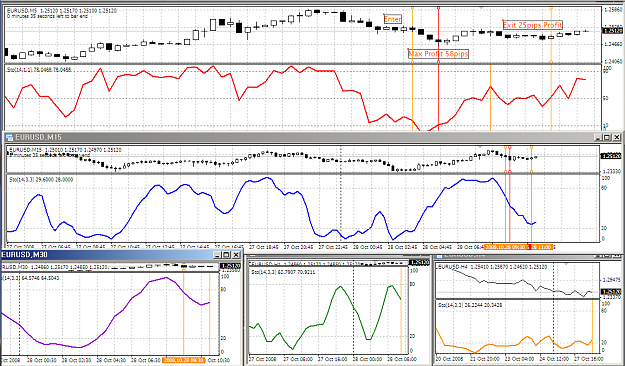Click the "Sto(14,1,1) 78.0488" indicator label
Image resolution: width=625 pixels, height=366 pixels.
pos(39,70)
